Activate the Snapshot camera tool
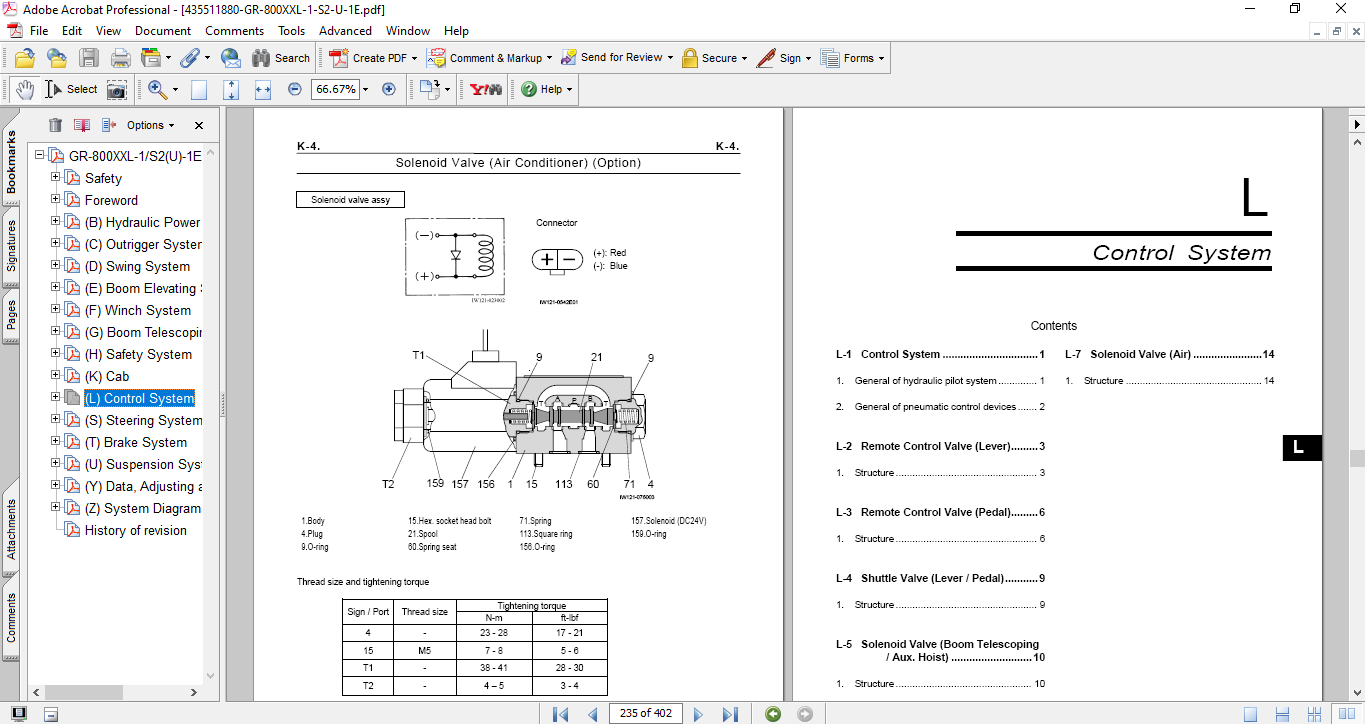Image resolution: width=1365 pixels, height=724 pixels. tap(117, 89)
